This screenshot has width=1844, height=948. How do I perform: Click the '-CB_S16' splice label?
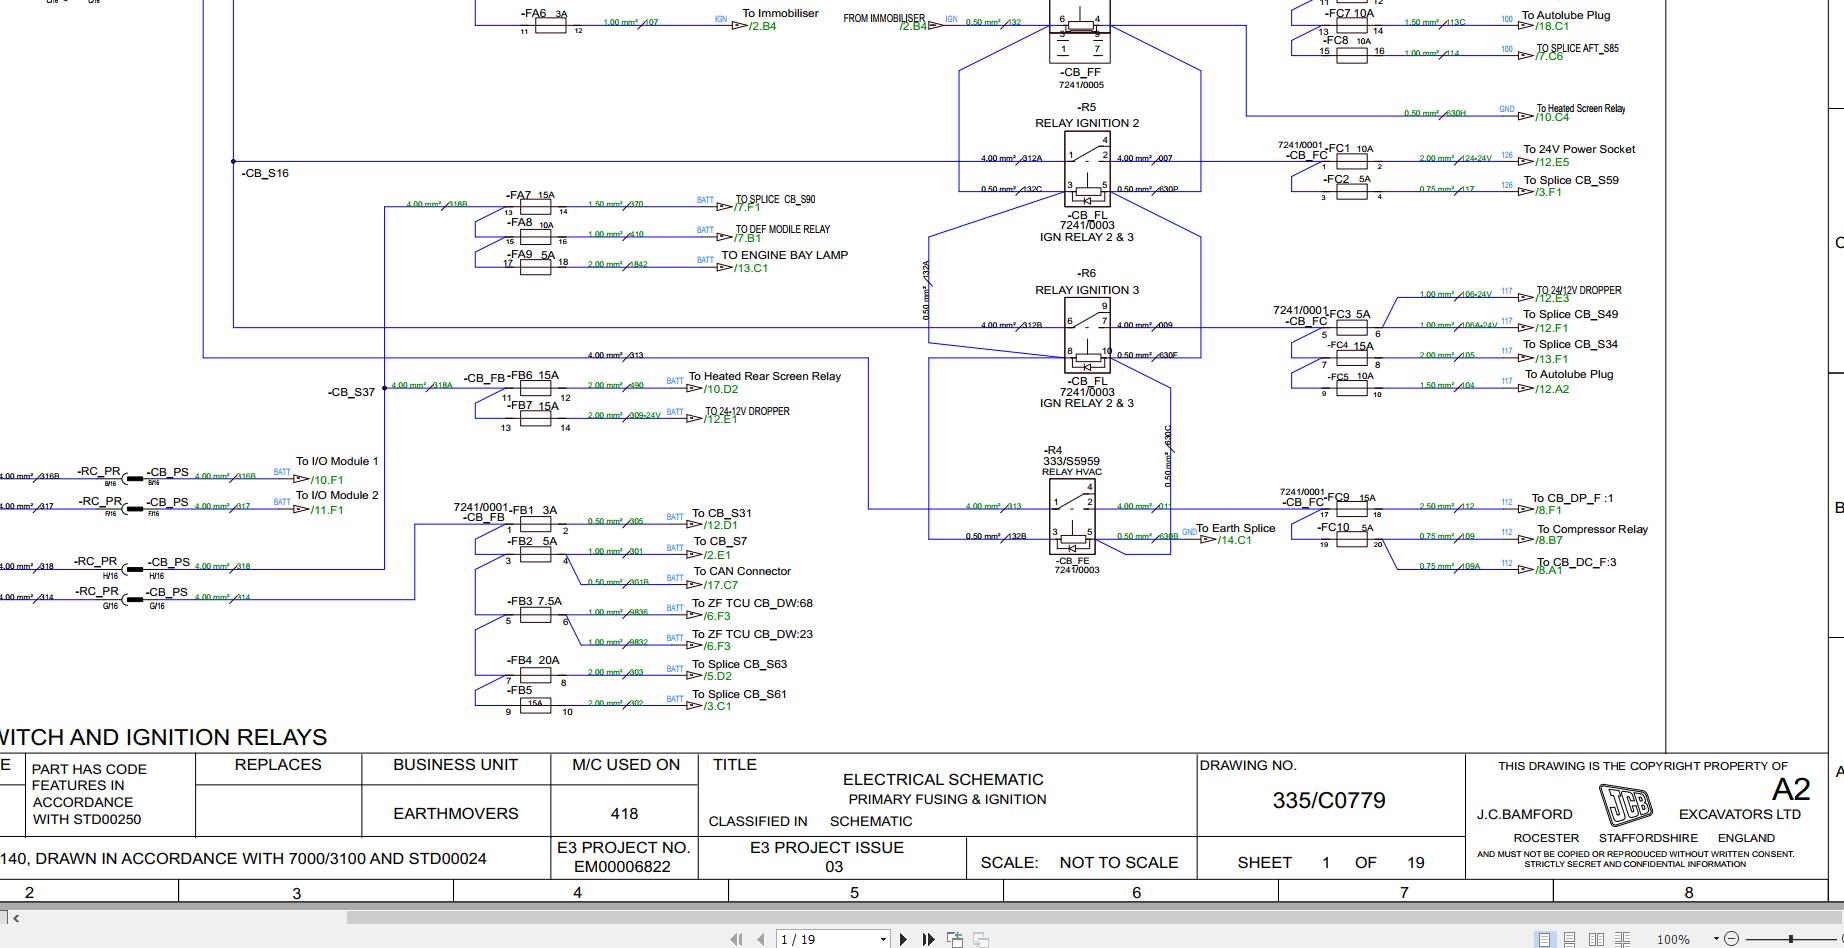click(265, 174)
